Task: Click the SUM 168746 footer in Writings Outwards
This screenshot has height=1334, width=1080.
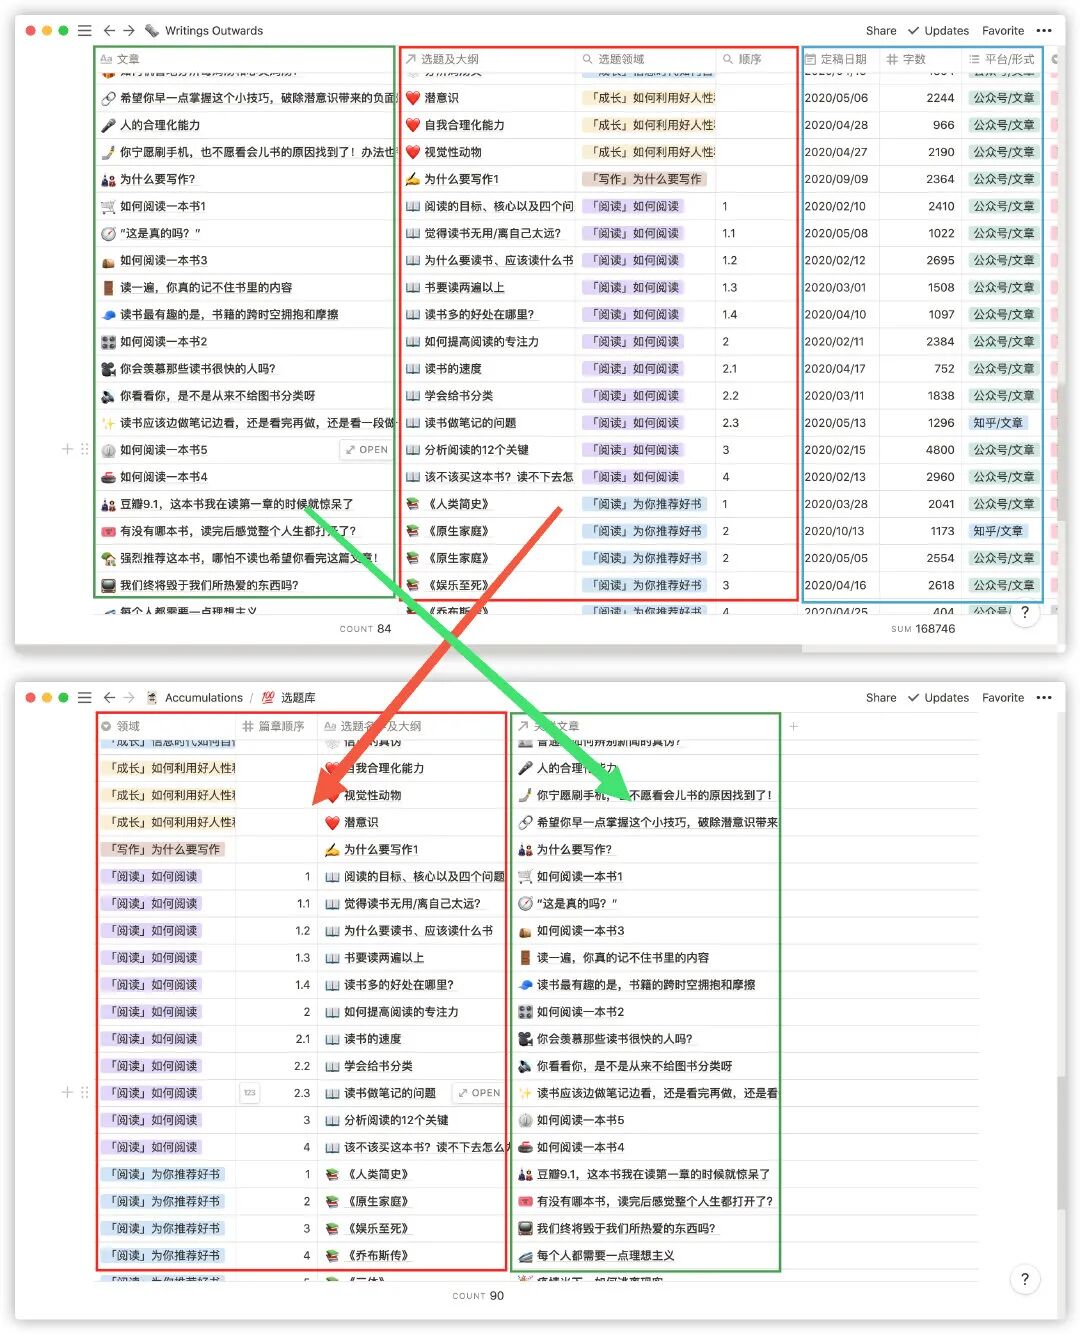Action: 923,629
